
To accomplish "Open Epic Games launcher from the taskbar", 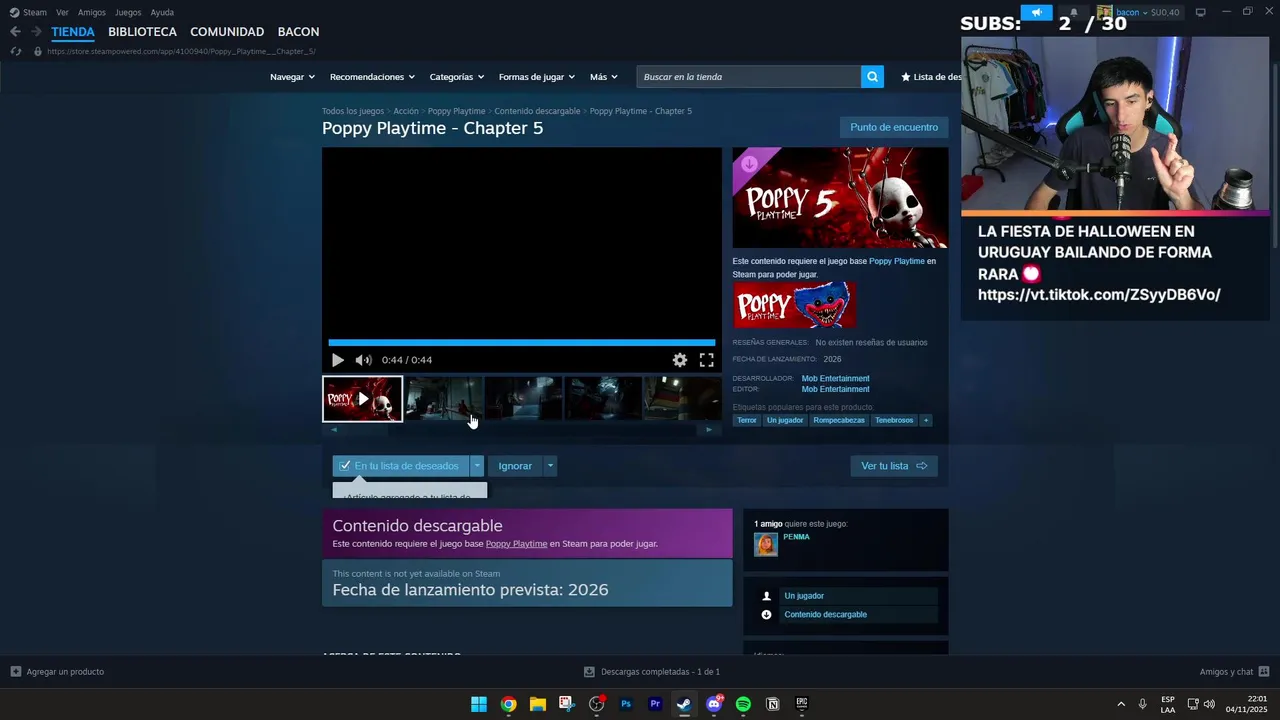I will [801, 704].
